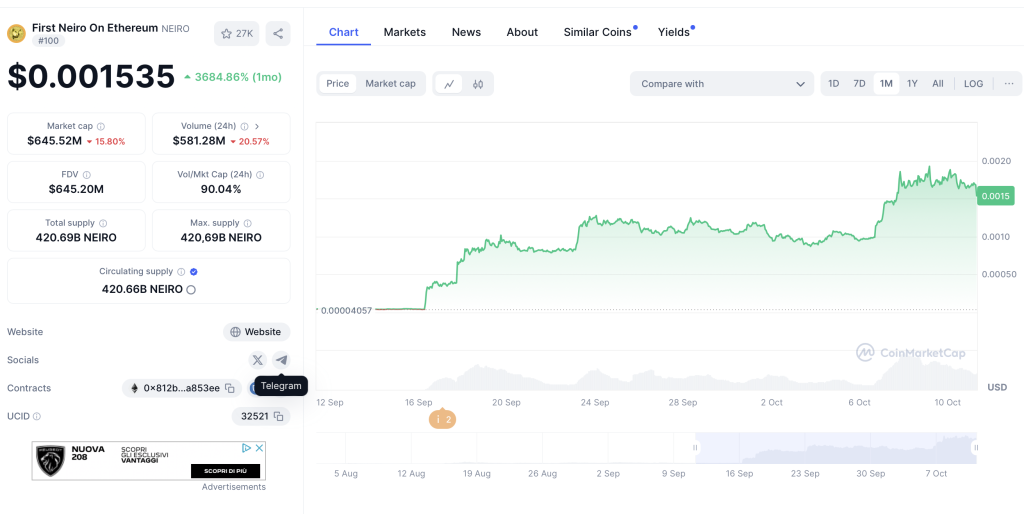Click the $581.28M volume value
The width and height of the screenshot is (1024, 514).
click(199, 140)
